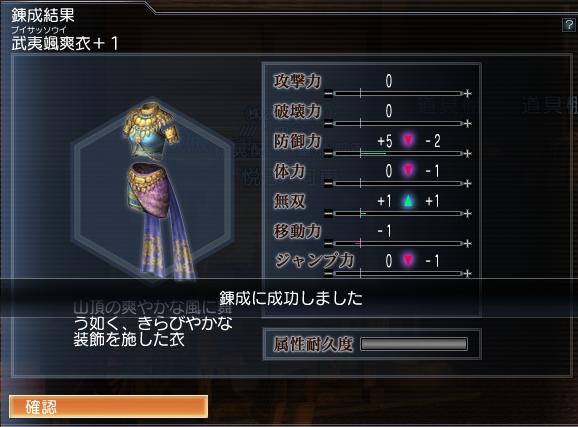578x427 pixels.
Task: Click the 錬成結果 header label
Action: 43,15
